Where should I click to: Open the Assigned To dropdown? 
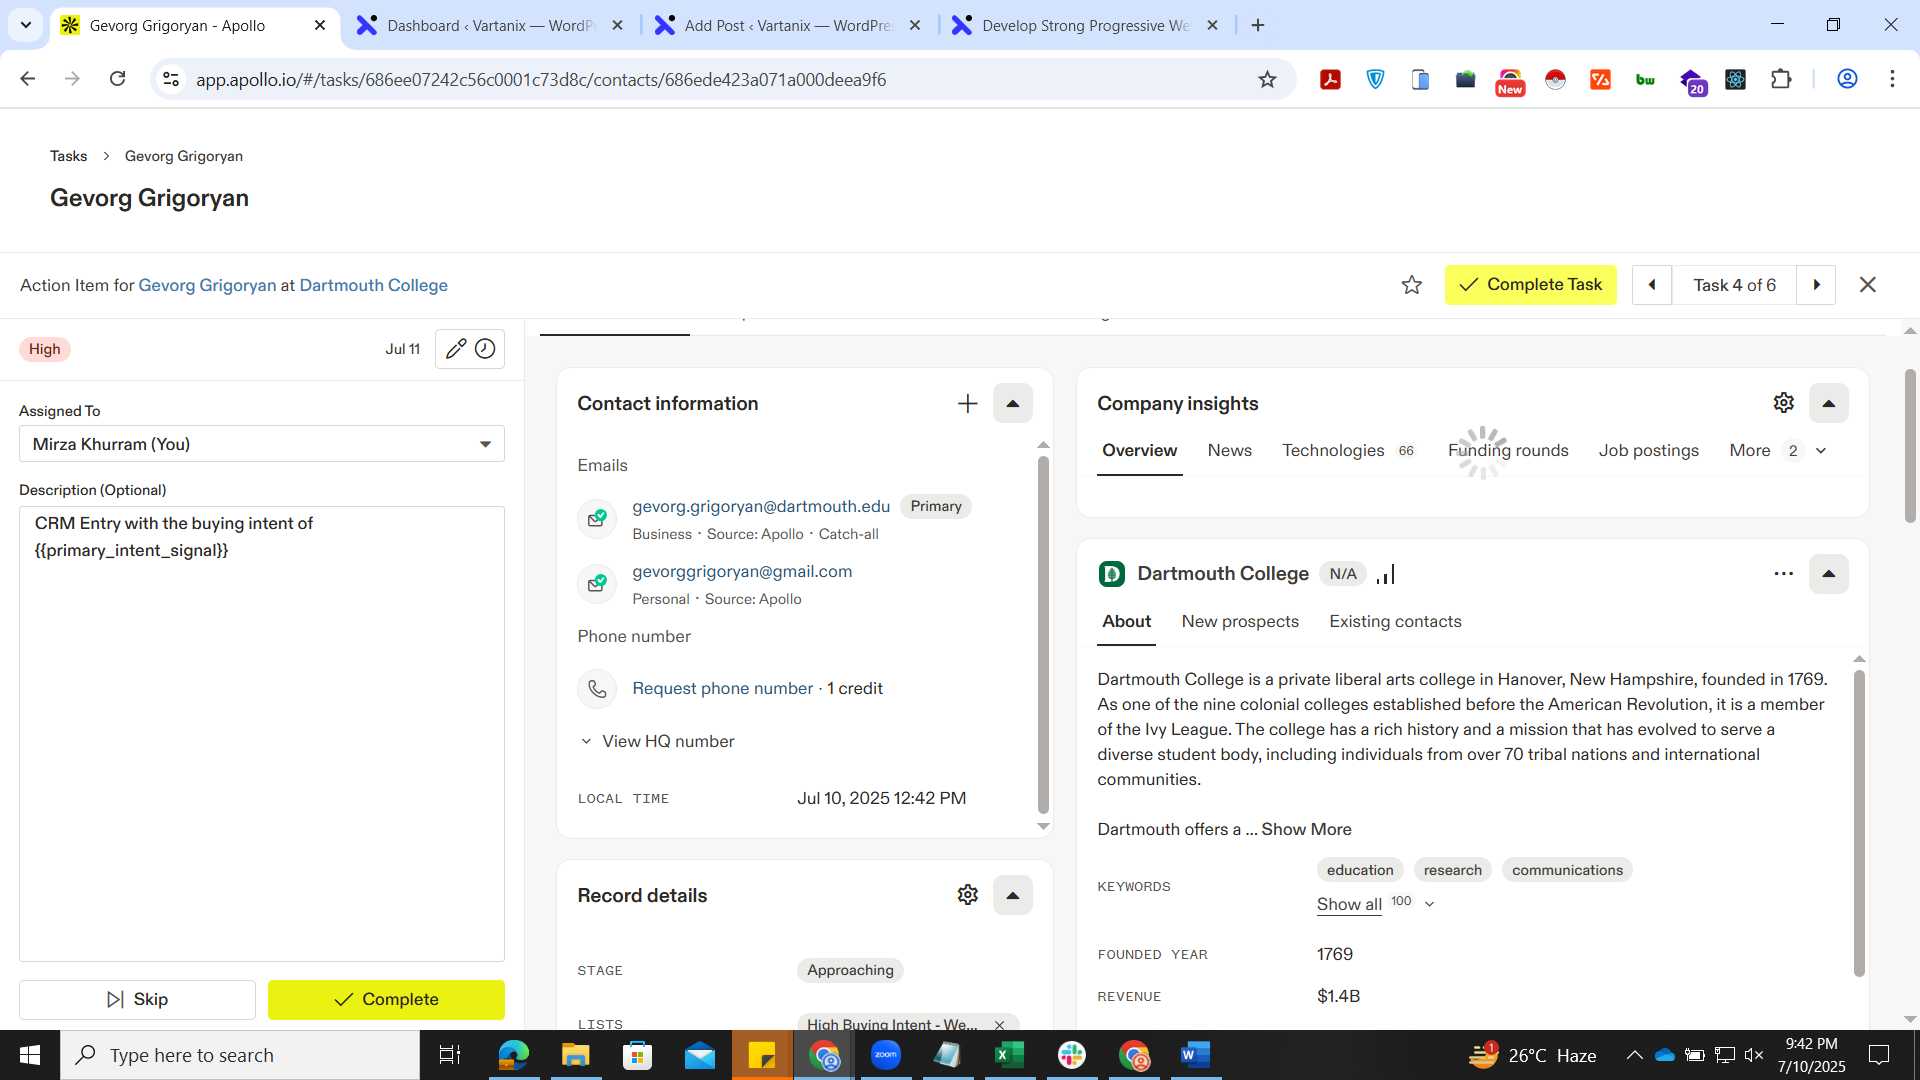tap(261, 444)
